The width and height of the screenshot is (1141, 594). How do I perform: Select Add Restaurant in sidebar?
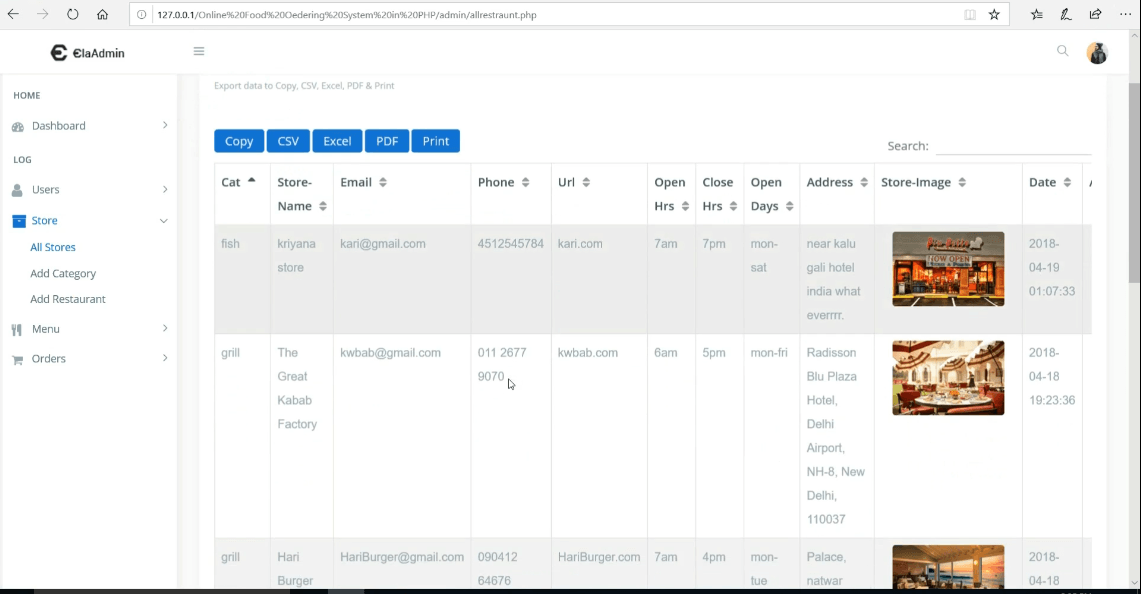pyautogui.click(x=67, y=299)
